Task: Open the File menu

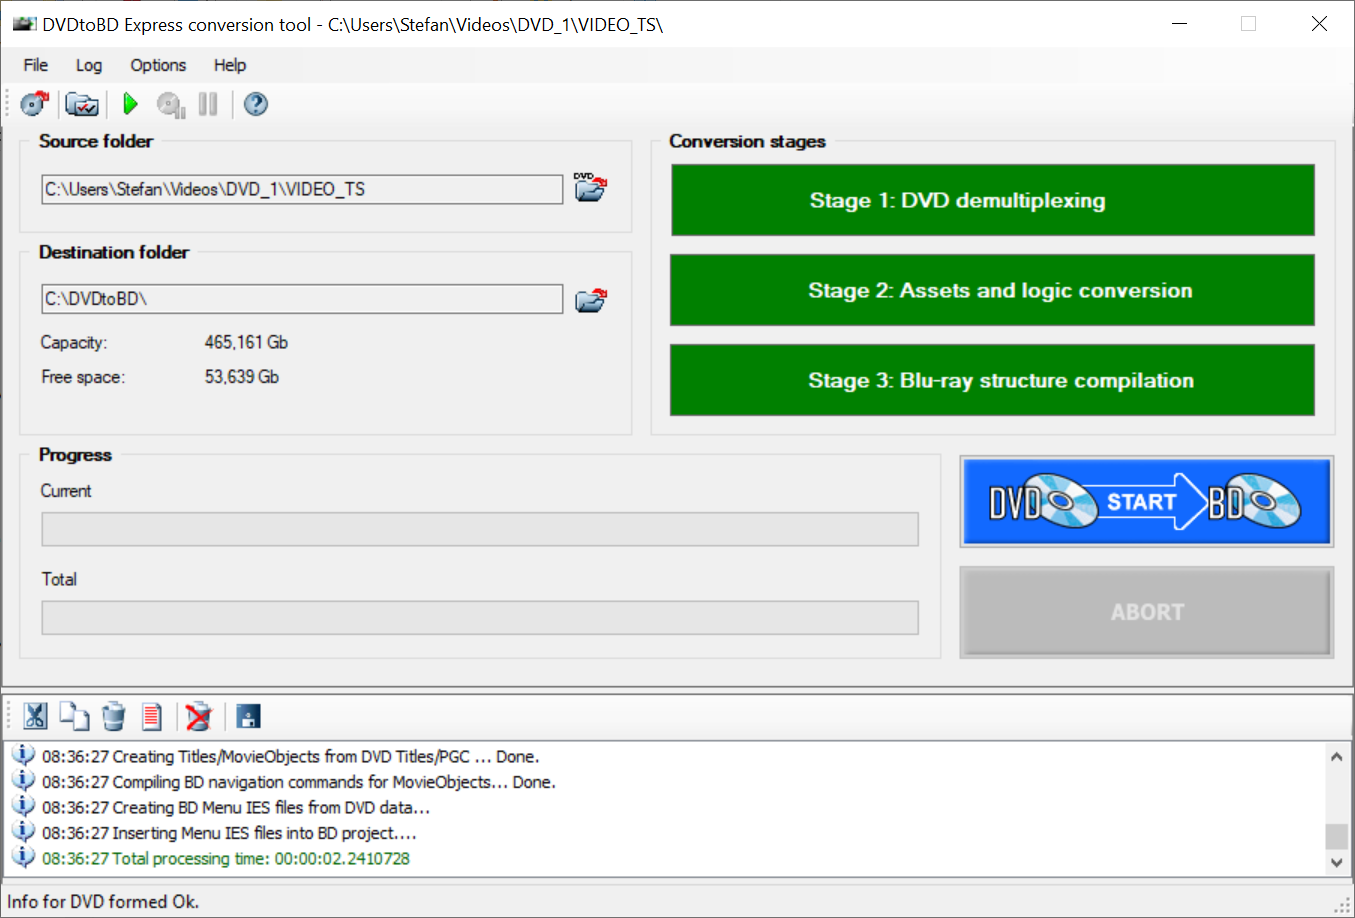Action: pos(36,65)
